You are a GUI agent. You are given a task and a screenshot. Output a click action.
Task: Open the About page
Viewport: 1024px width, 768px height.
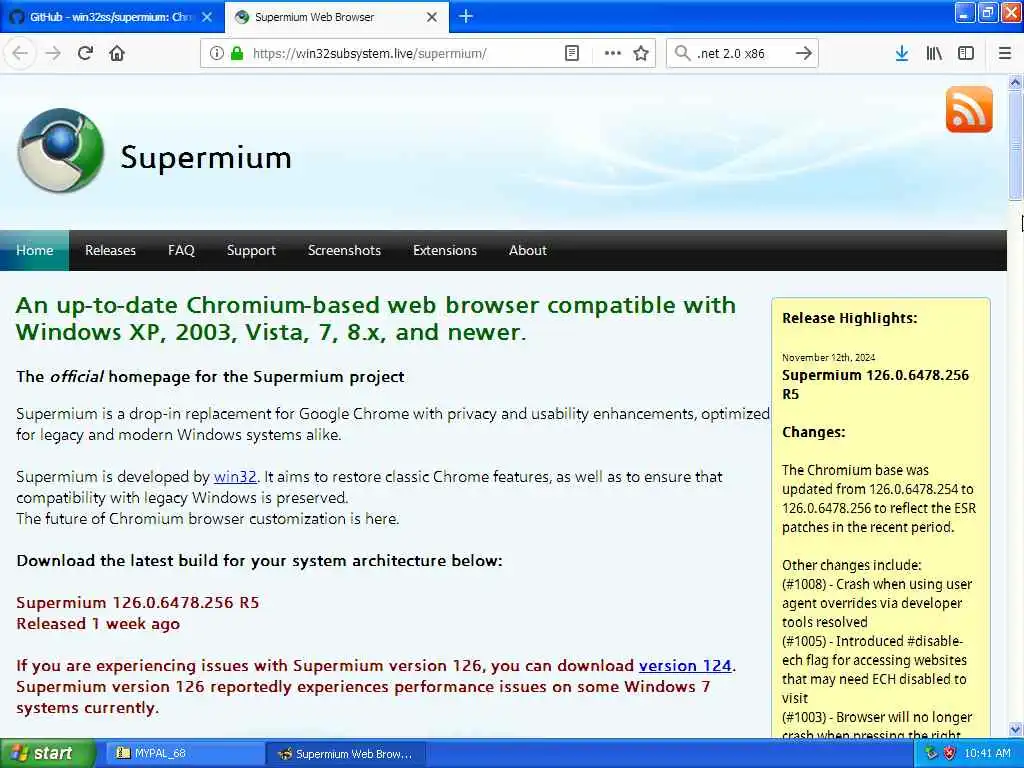tap(528, 250)
